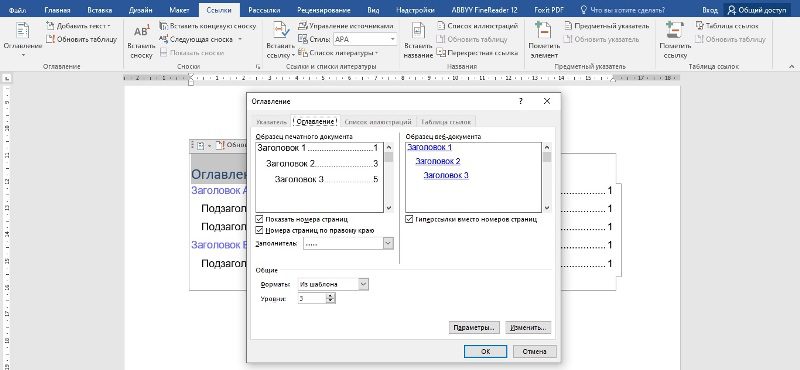
Task: Click the table of contents control handle icon
Action: coord(200,145)
